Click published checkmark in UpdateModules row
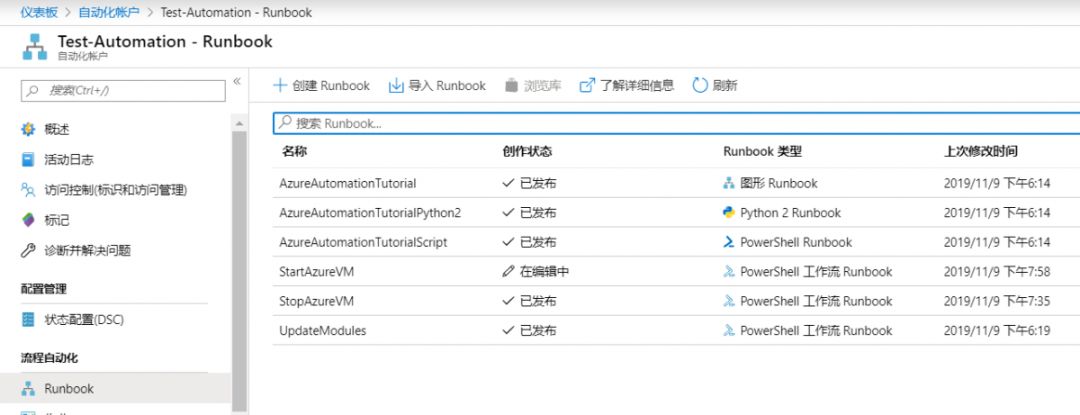 (508, 330)
